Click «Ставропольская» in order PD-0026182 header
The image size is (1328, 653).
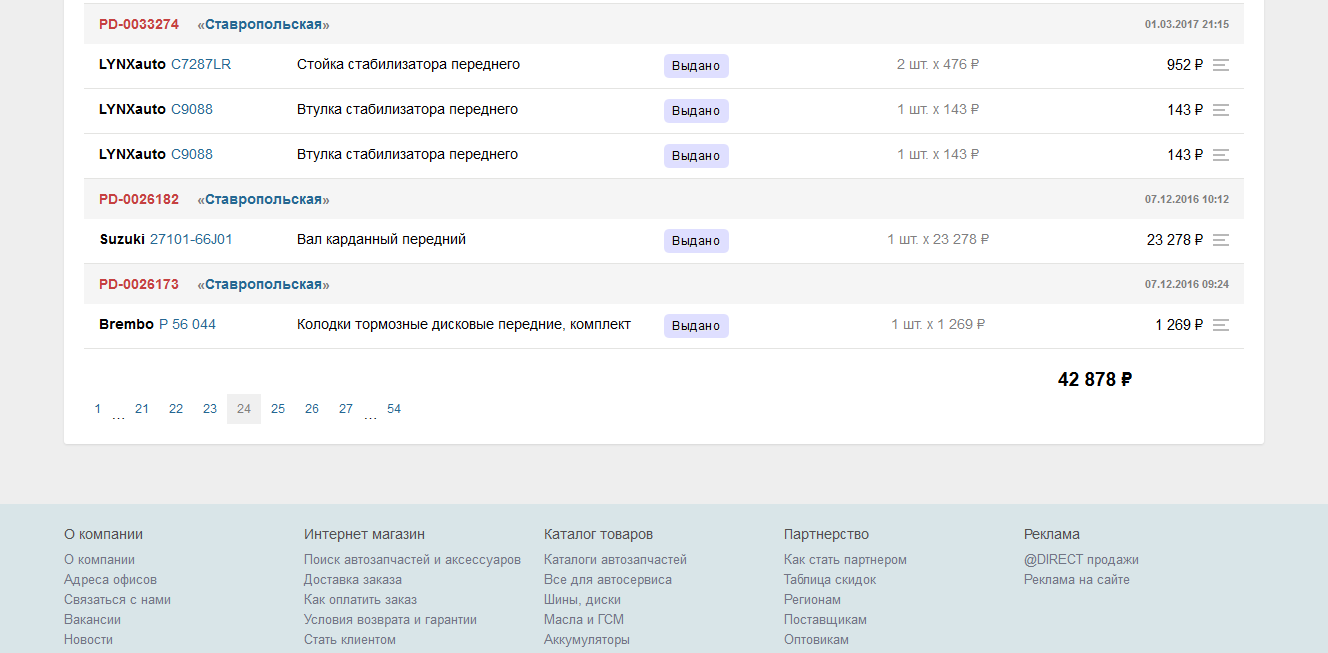[263, 199]
